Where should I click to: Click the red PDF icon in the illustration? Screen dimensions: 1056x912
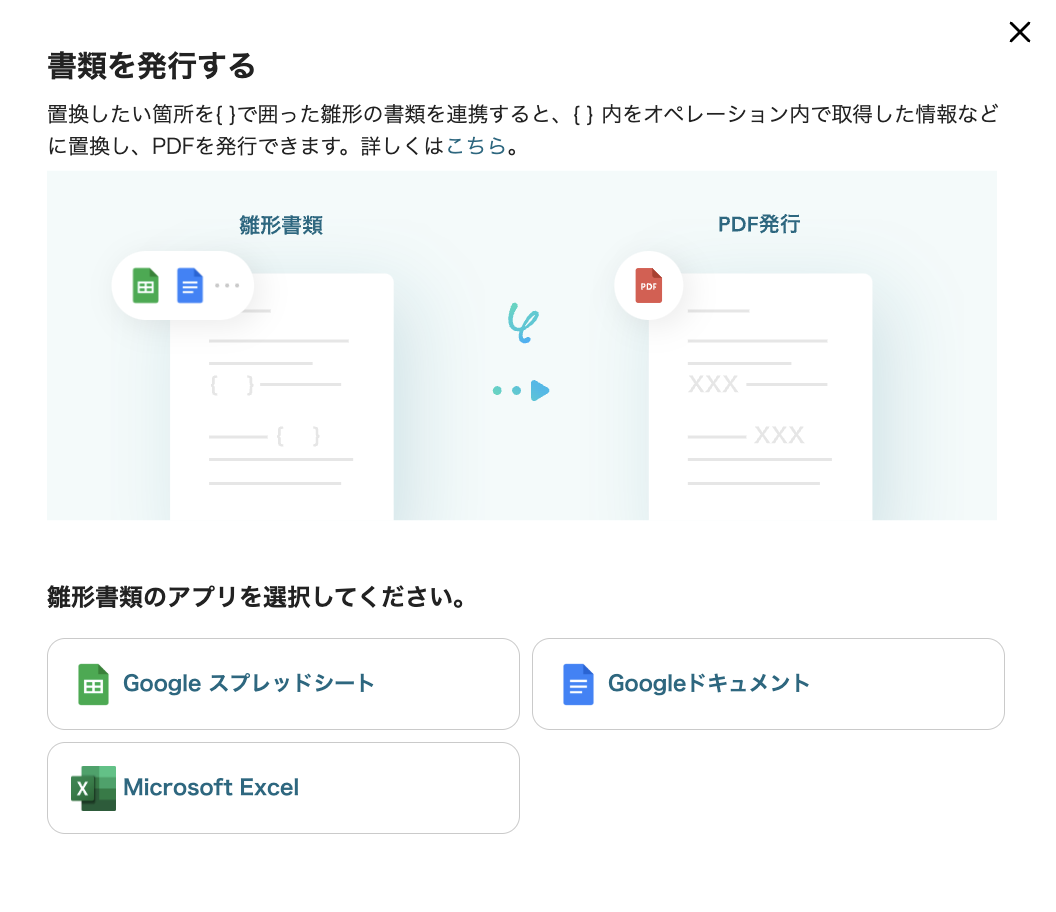(649, 286)
